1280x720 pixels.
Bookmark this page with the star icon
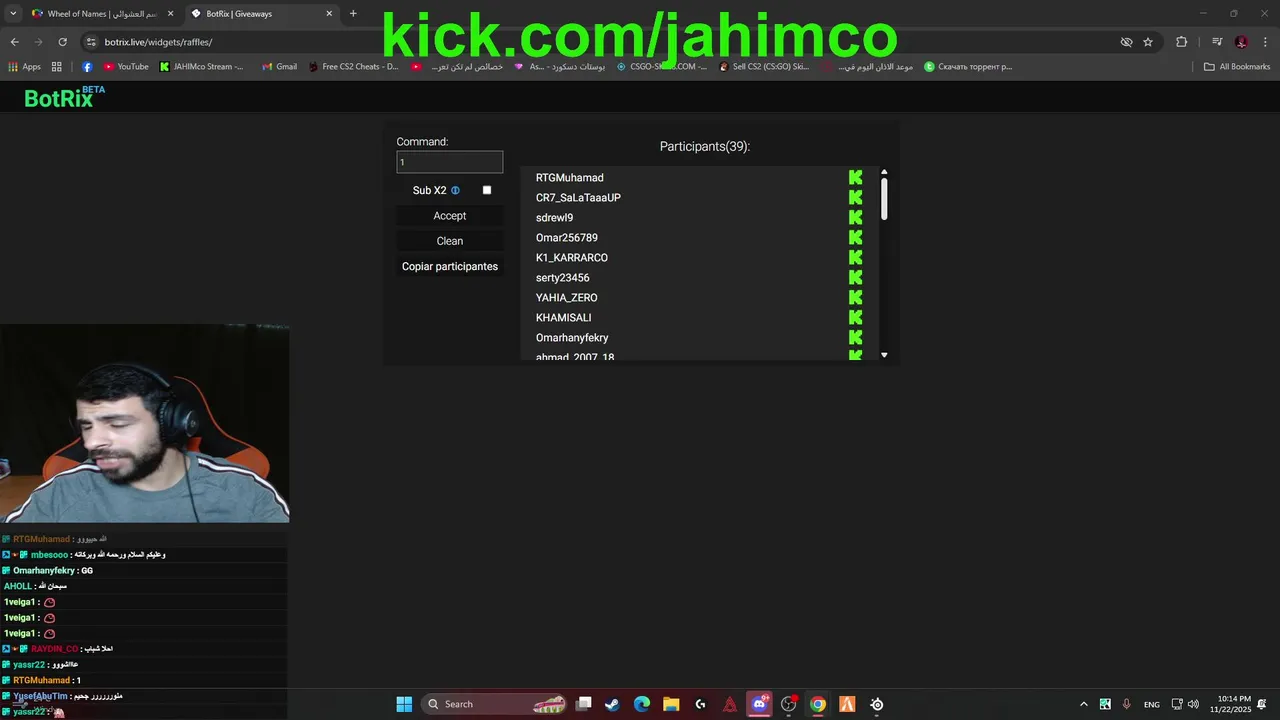pyautogui.click(x=1148, y=42)
